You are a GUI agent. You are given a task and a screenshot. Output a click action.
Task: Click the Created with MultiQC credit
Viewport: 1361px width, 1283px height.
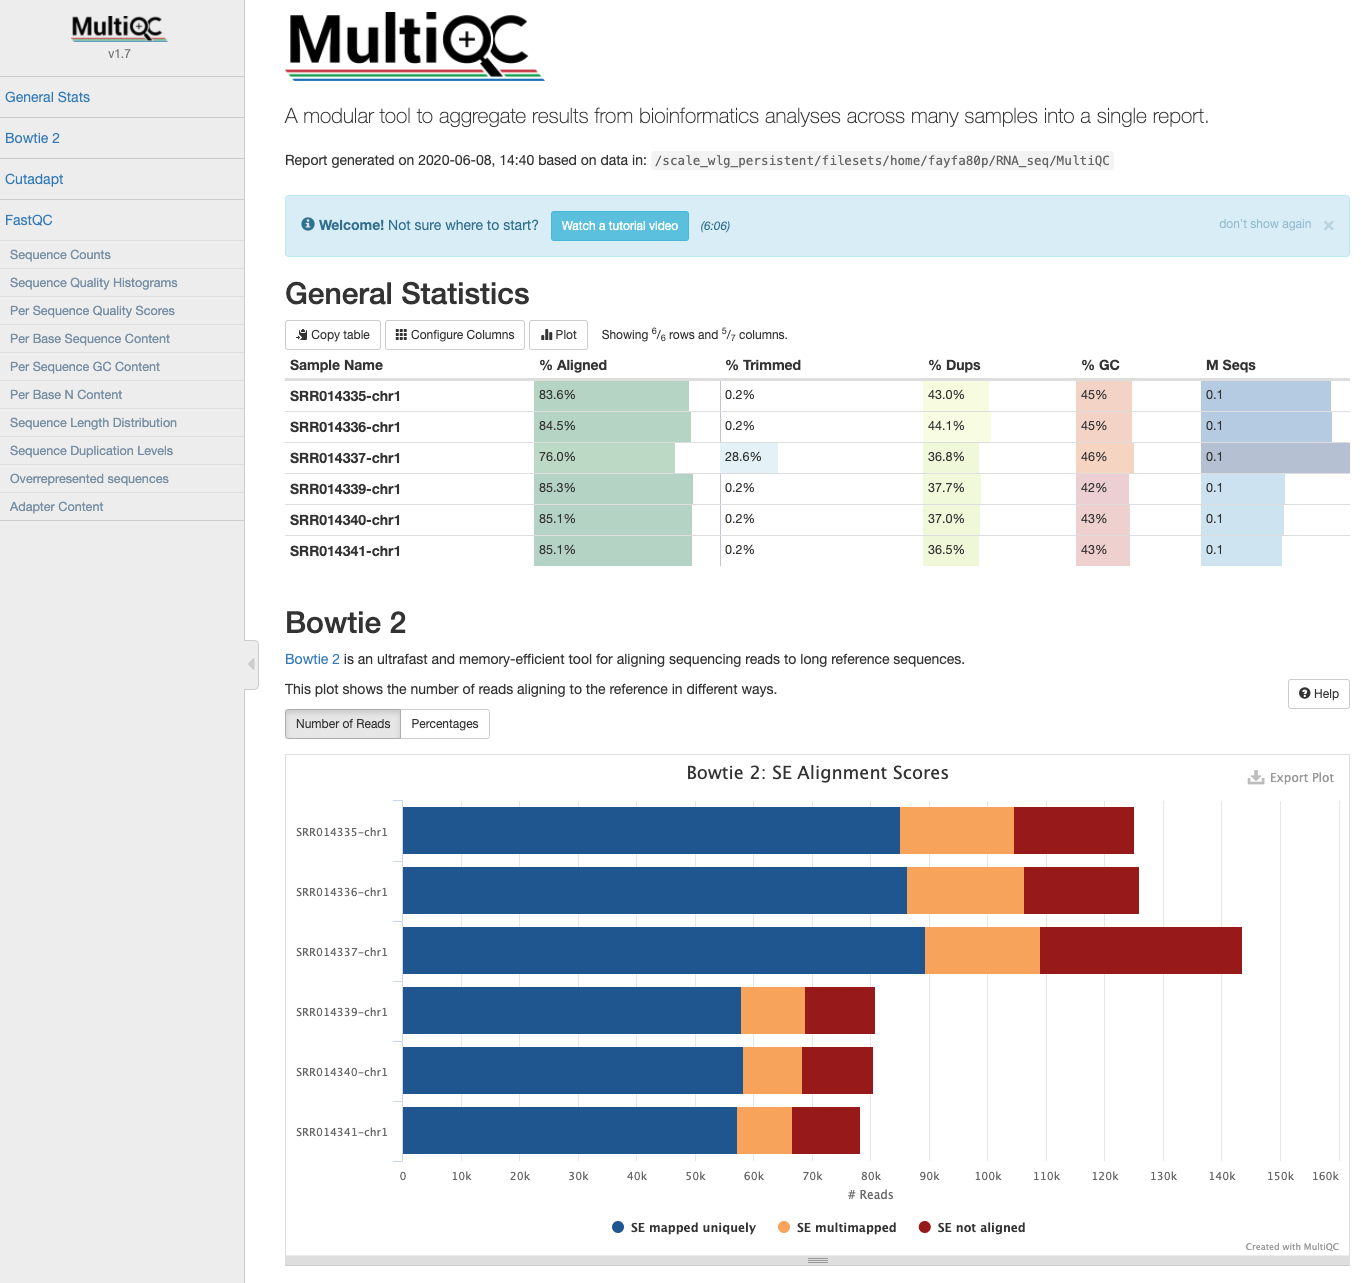1292,1247
